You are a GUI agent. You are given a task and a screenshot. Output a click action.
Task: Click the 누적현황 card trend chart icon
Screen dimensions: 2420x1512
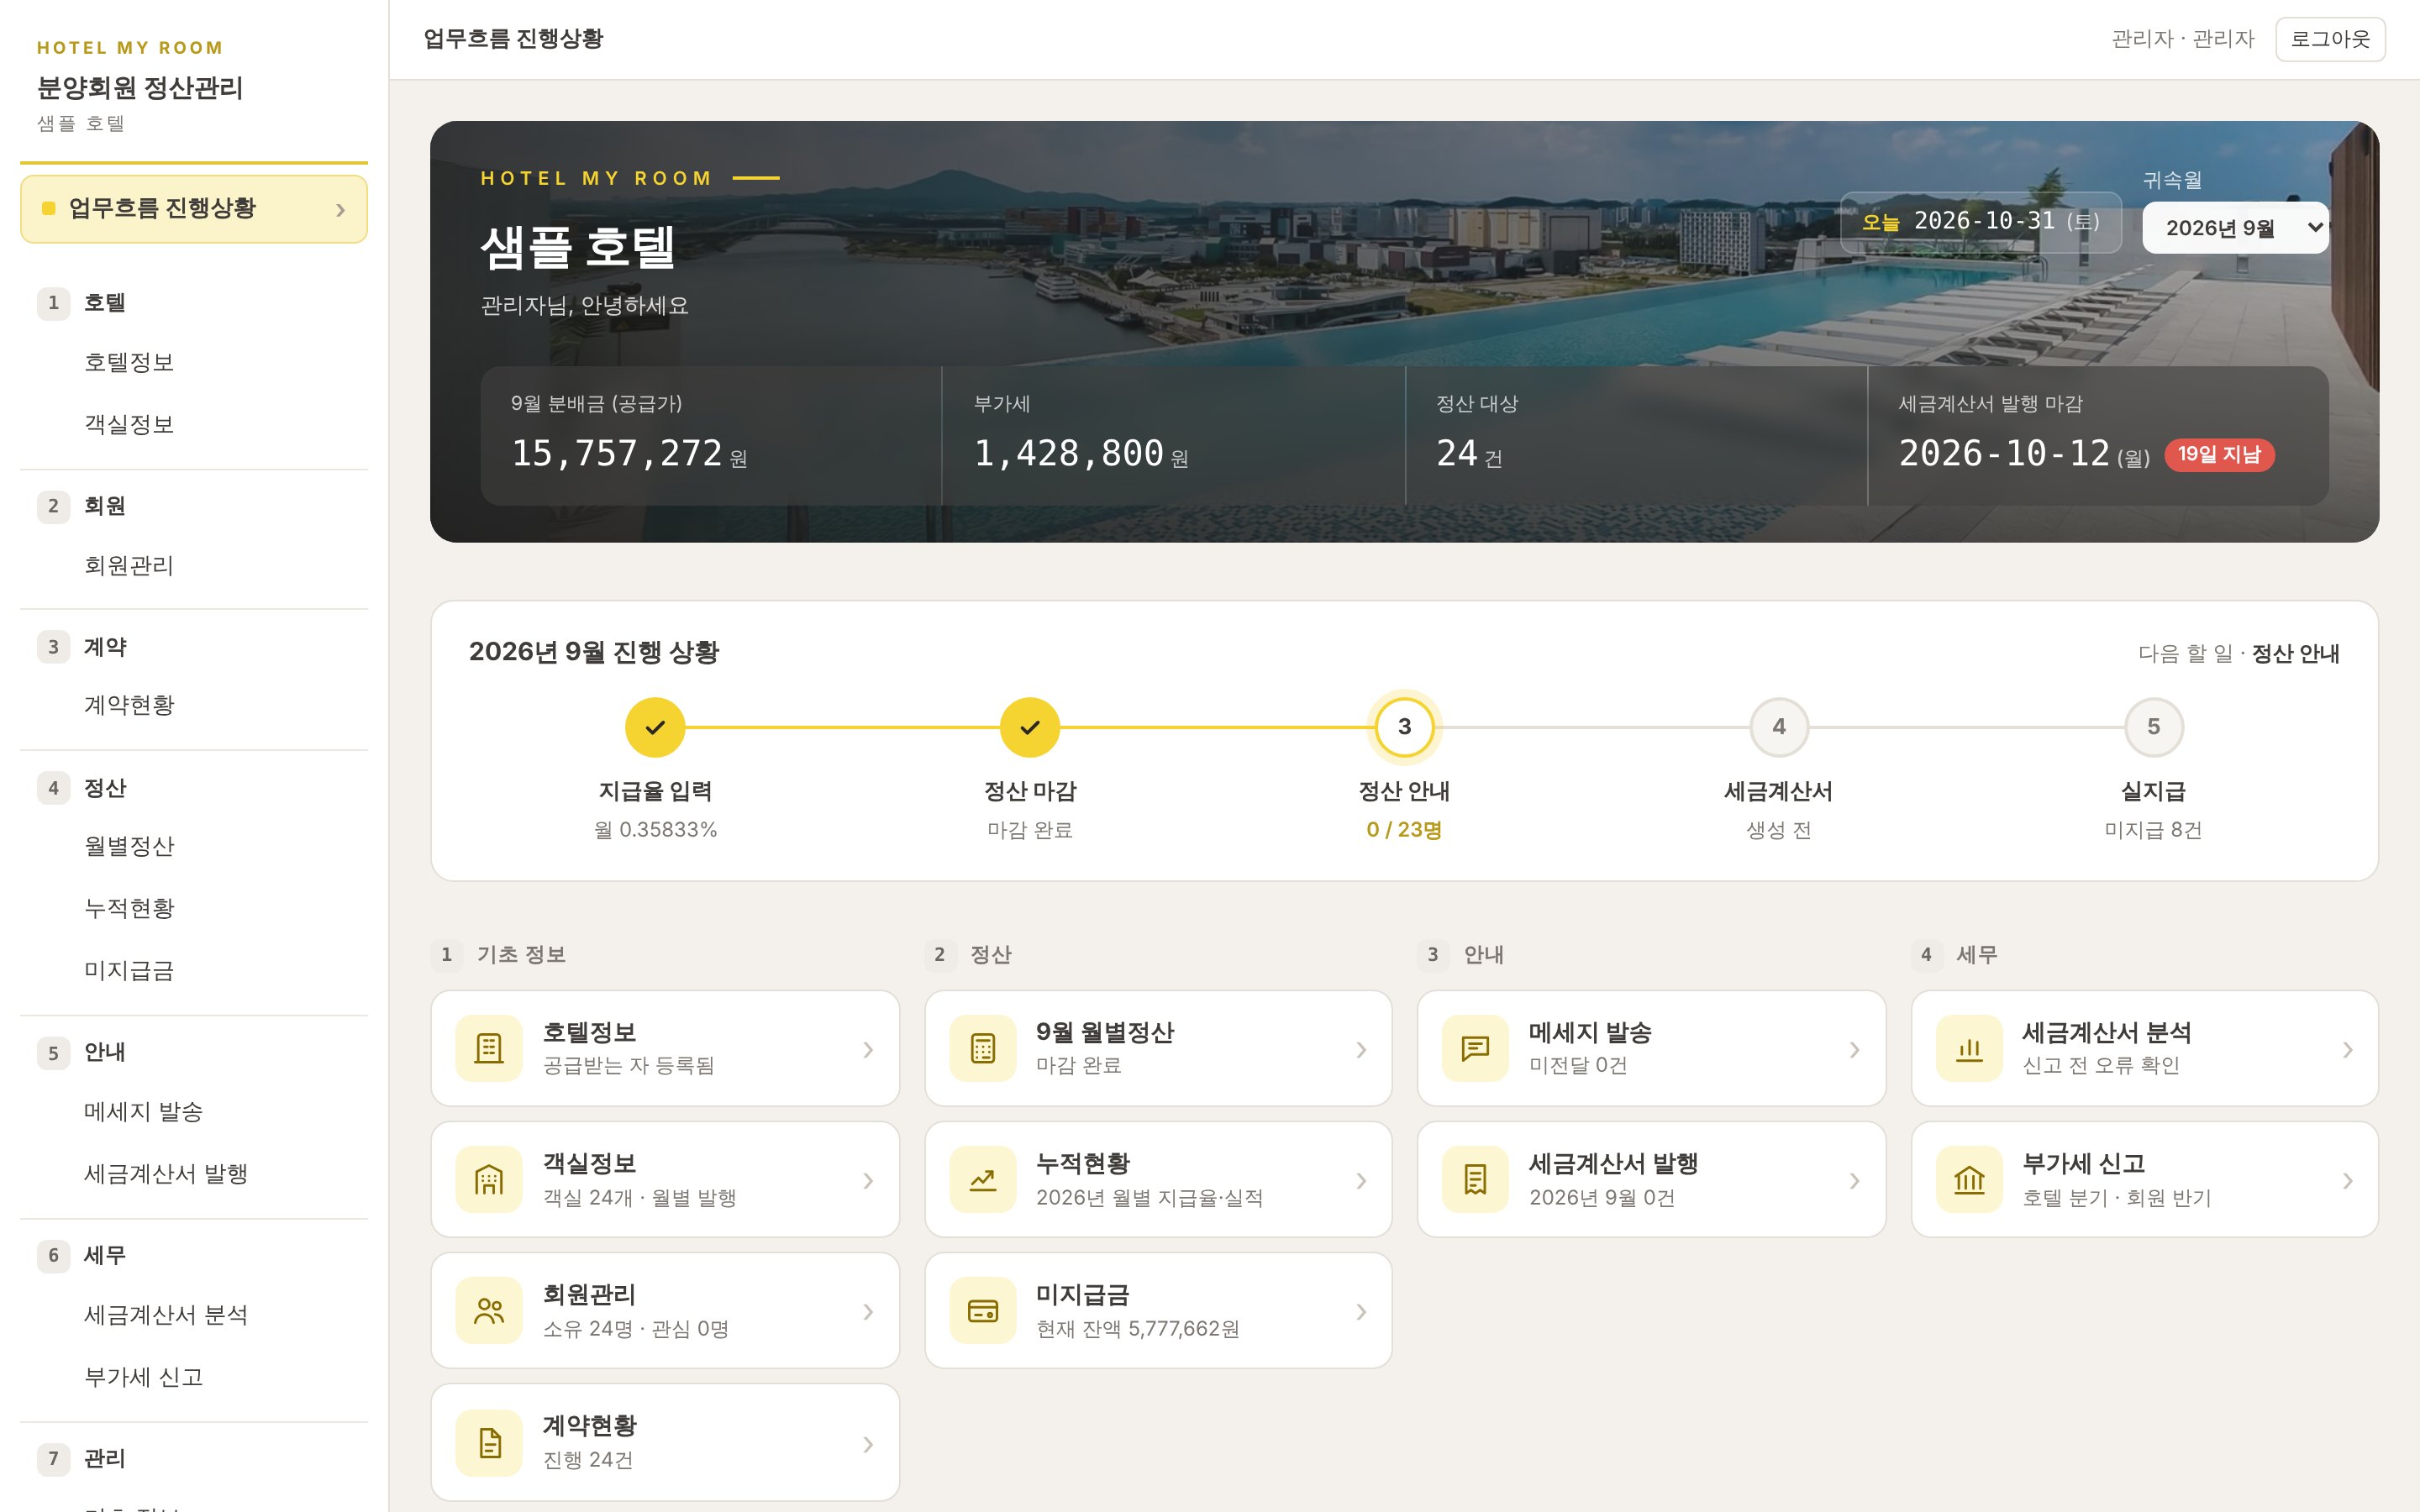983,1180
